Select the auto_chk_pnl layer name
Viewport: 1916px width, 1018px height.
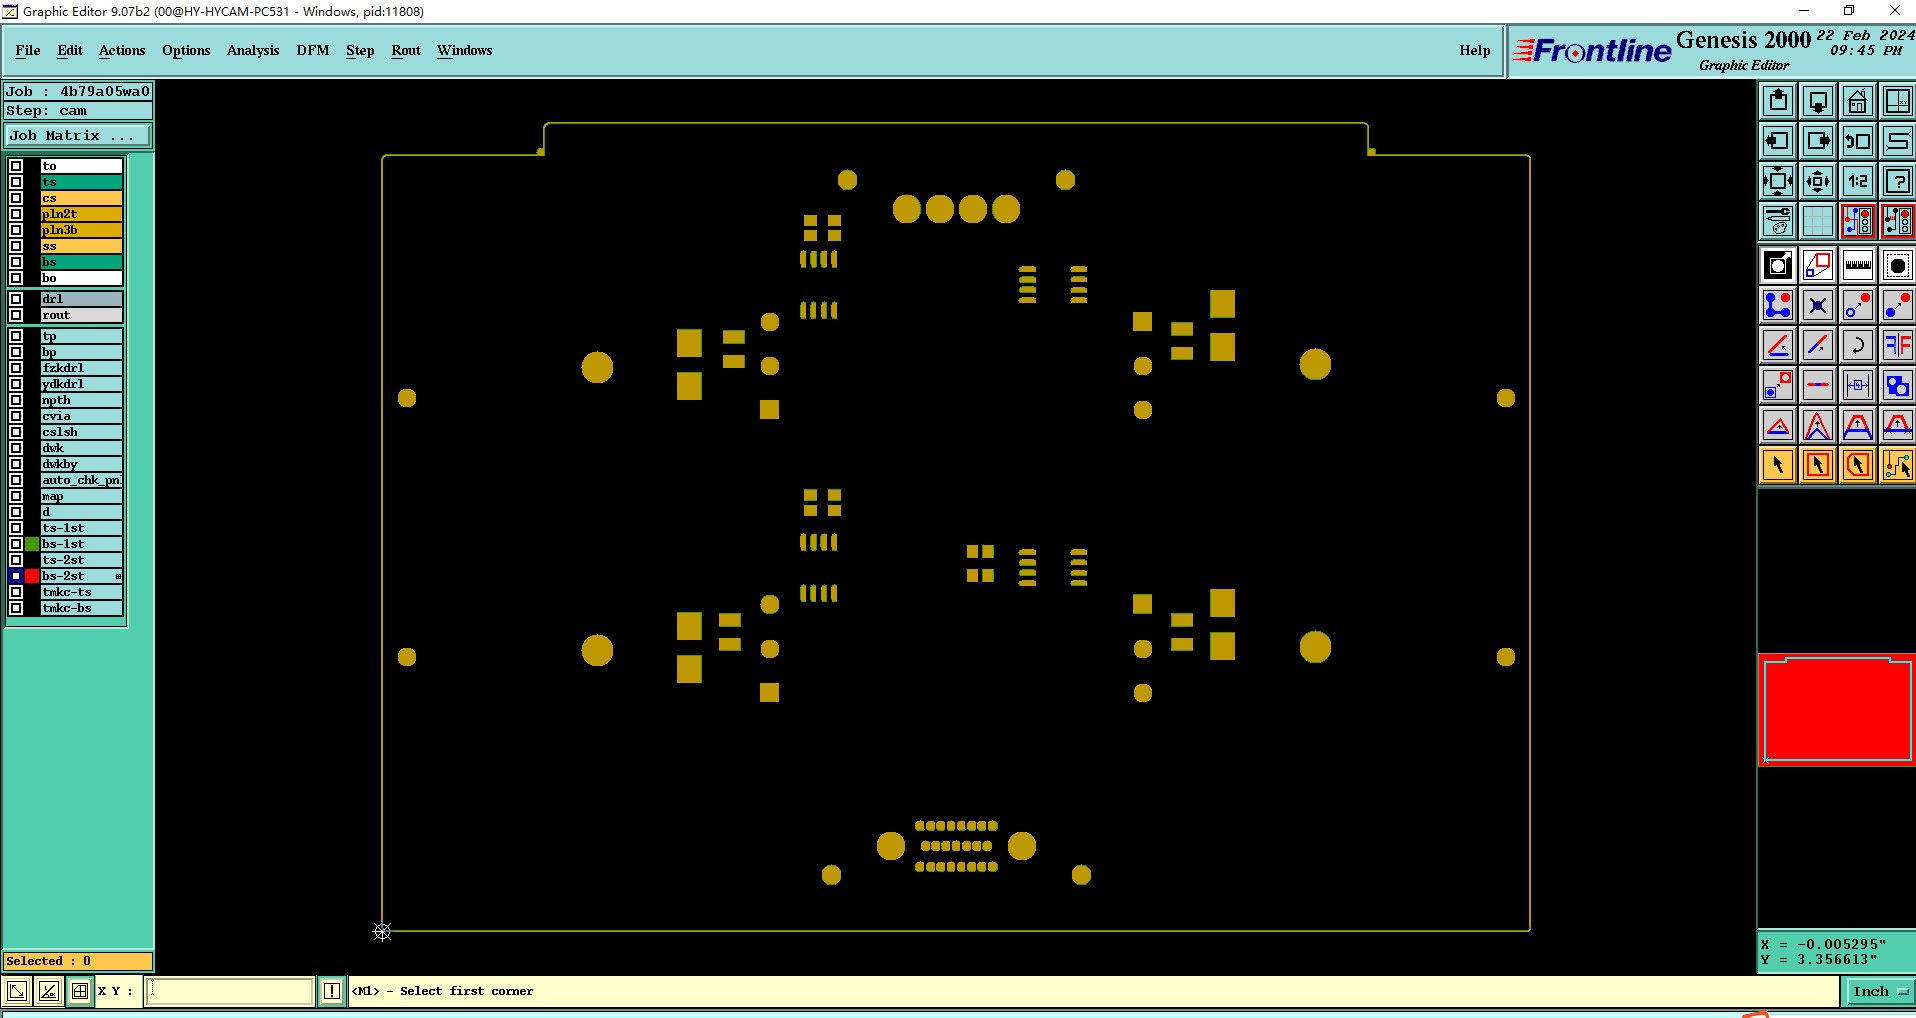coord(82,480)
